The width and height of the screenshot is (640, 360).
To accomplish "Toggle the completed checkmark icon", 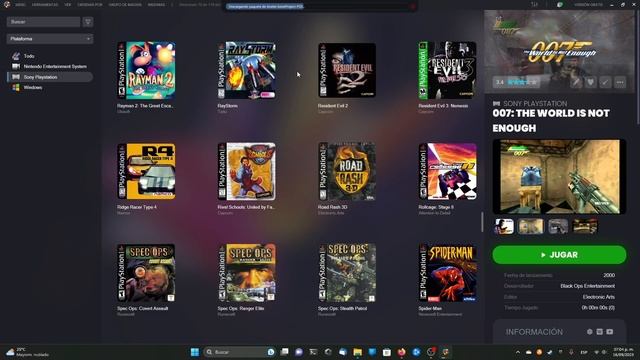I will click(x=605, y=82).
